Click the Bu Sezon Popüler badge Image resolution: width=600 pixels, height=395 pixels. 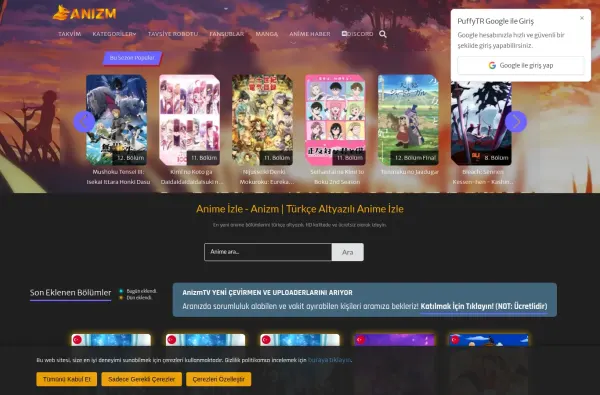pos(132,58)
